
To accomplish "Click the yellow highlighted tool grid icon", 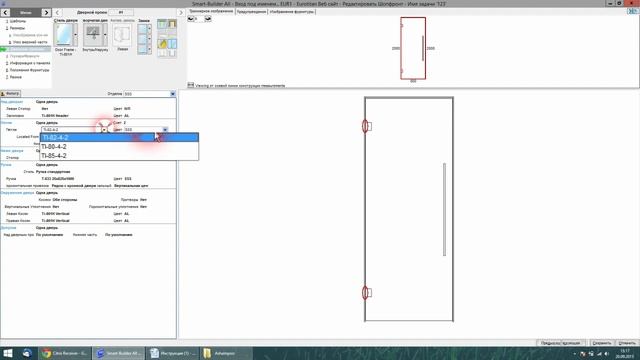I will point(162,43).
